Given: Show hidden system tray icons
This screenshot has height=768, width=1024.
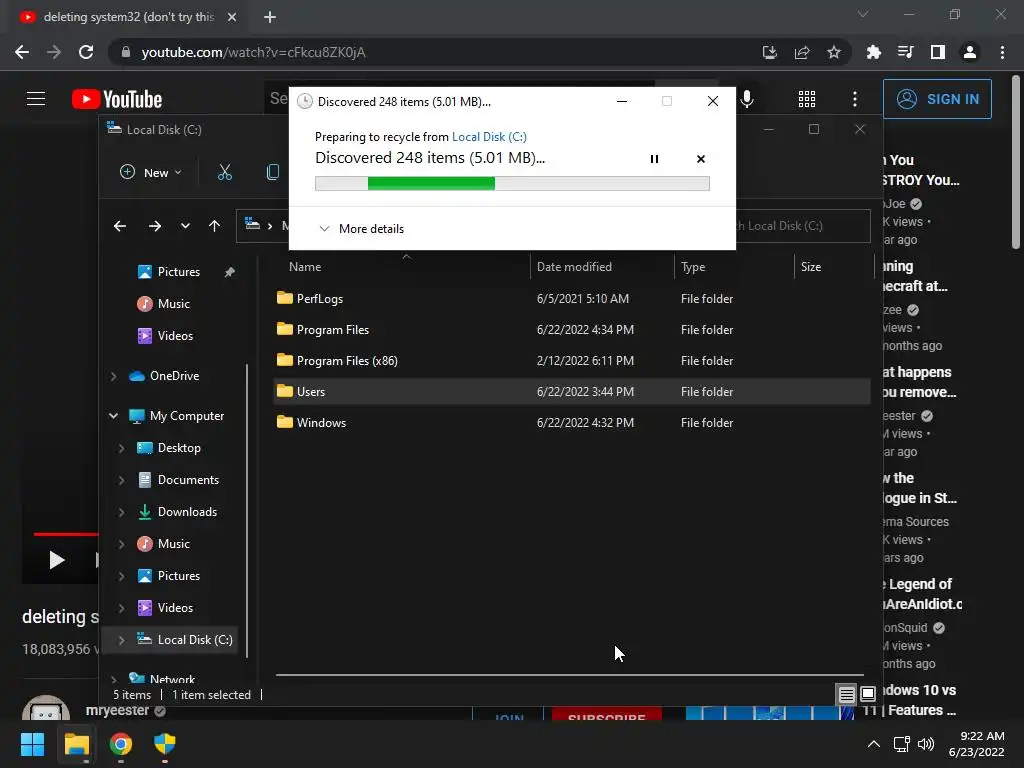Looking at the screenshot, I should [x=873, y=744].
